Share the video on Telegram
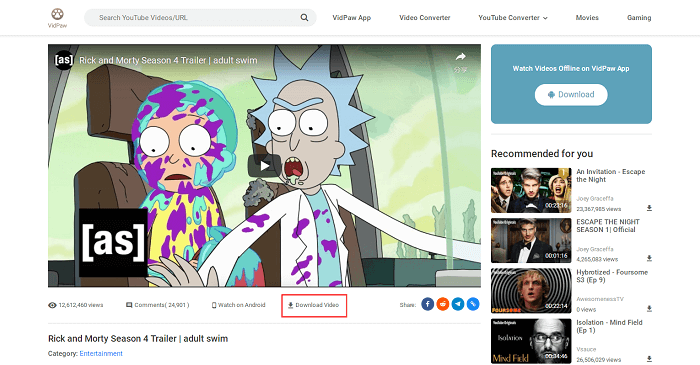 click(x=458, y=304)
